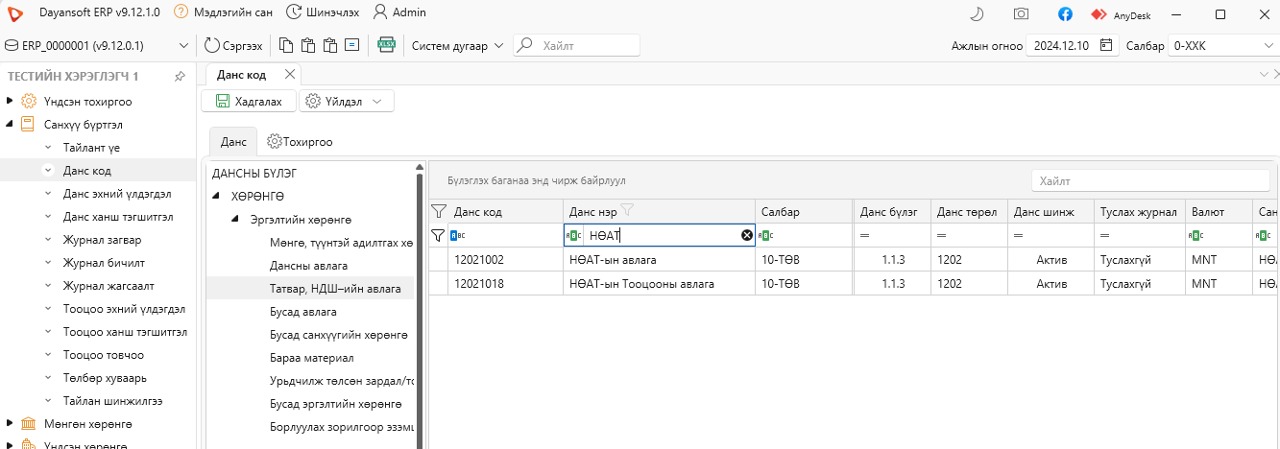This screenshot has height=449, width=1280.
Task: Click the top toolbar Хайлт search field
Action: 577,45
